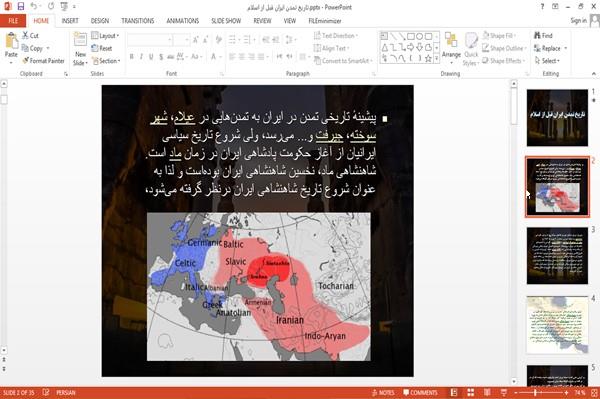Viewport: 600px width, 399px height.
Task: Click the spell check status icon
Action: [x=46, y=392]
